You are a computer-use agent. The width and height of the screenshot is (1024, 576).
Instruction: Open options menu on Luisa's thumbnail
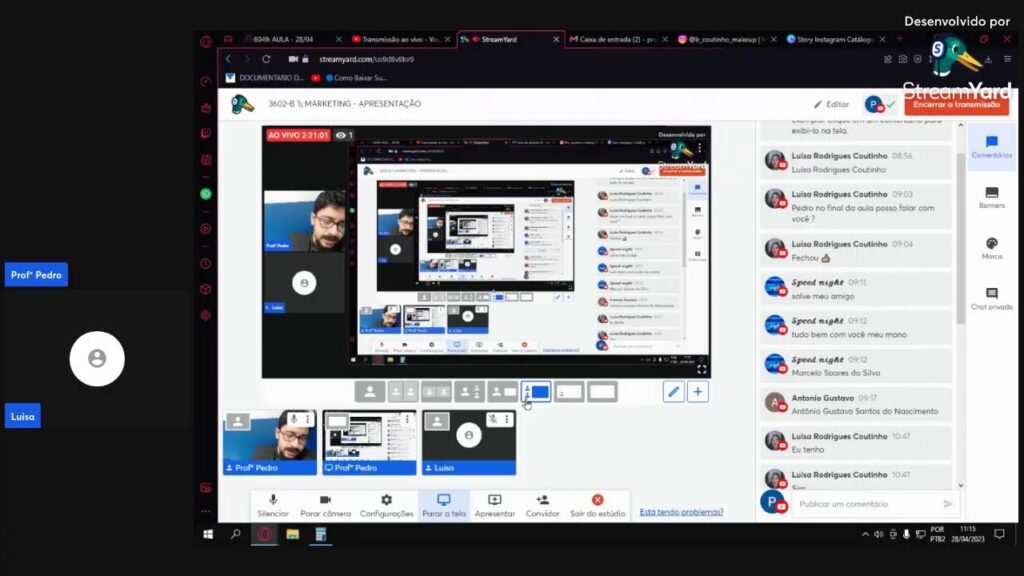(508, 420)
